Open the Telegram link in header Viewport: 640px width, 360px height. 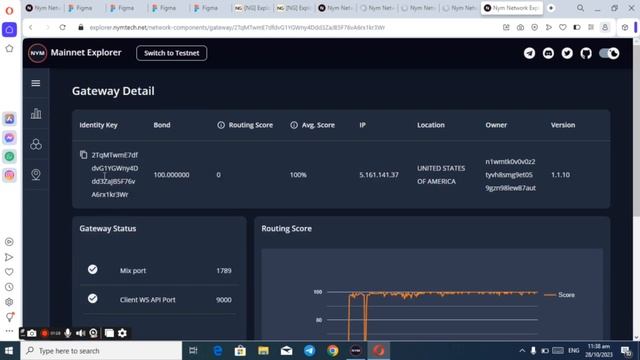529,53
